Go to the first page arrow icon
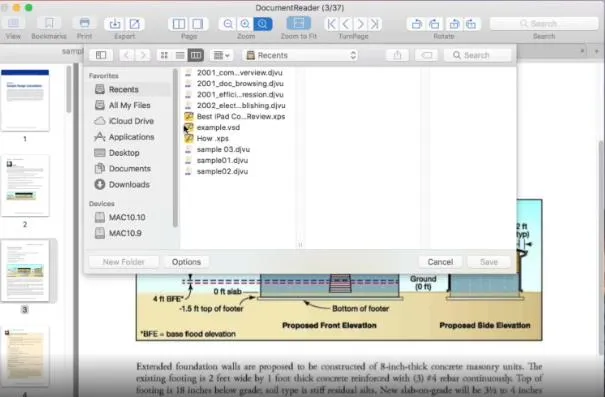605x397 pixels. tap(331, 24)
